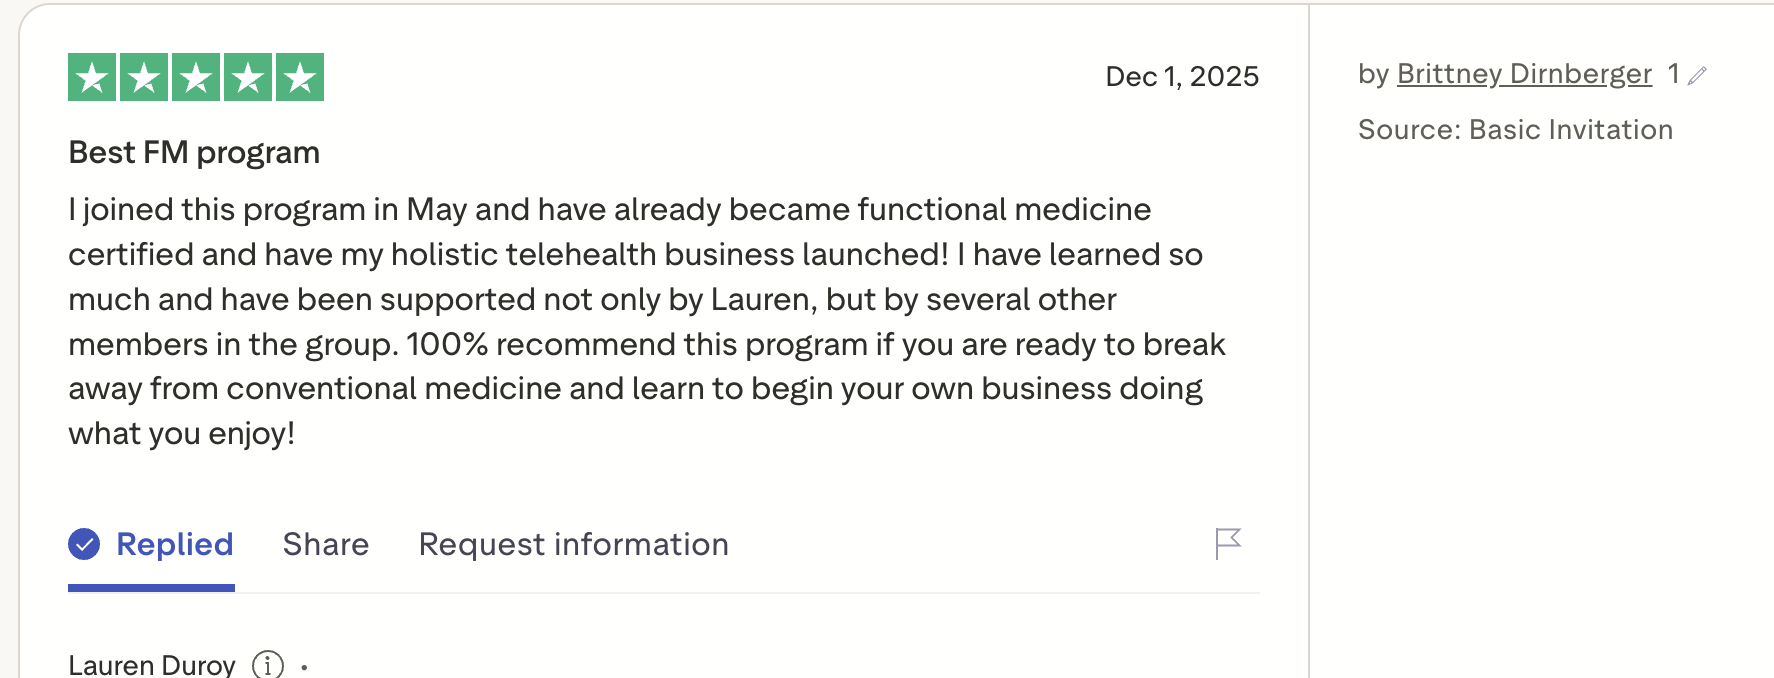Click the review title Best FM program
The width and height of the screenshot is (1774, 678).
[194, 152]
